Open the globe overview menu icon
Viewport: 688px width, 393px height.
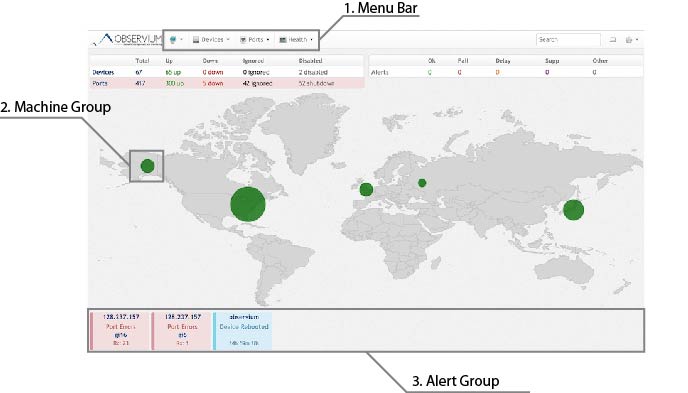click(x=173, y=40)
